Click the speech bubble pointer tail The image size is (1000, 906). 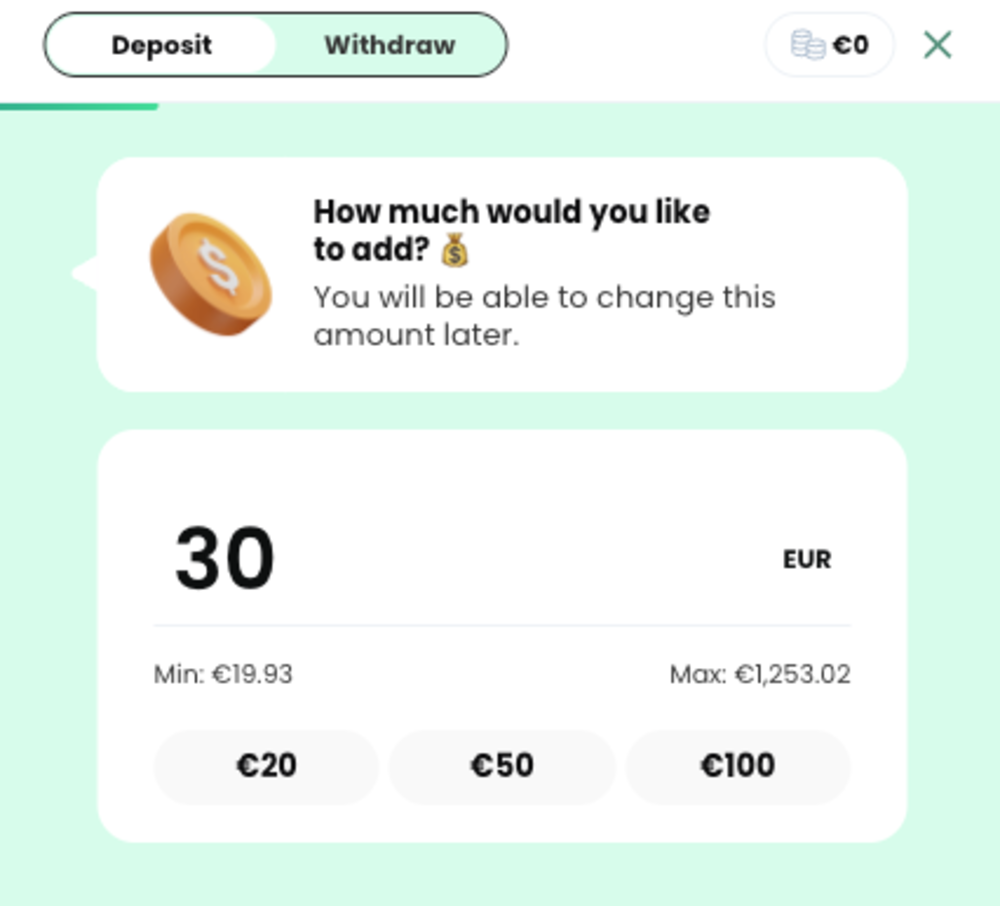[84, 273]
